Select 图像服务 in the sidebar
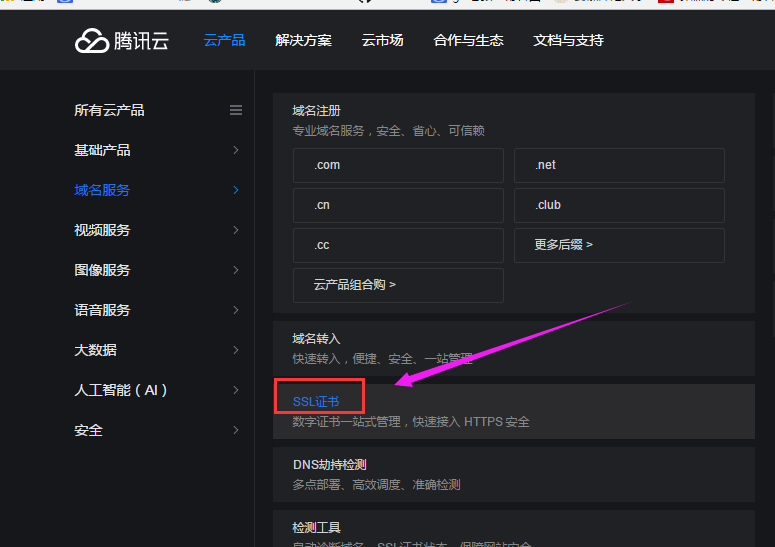The height and width of the screenshot is (547, 775). 102,270
